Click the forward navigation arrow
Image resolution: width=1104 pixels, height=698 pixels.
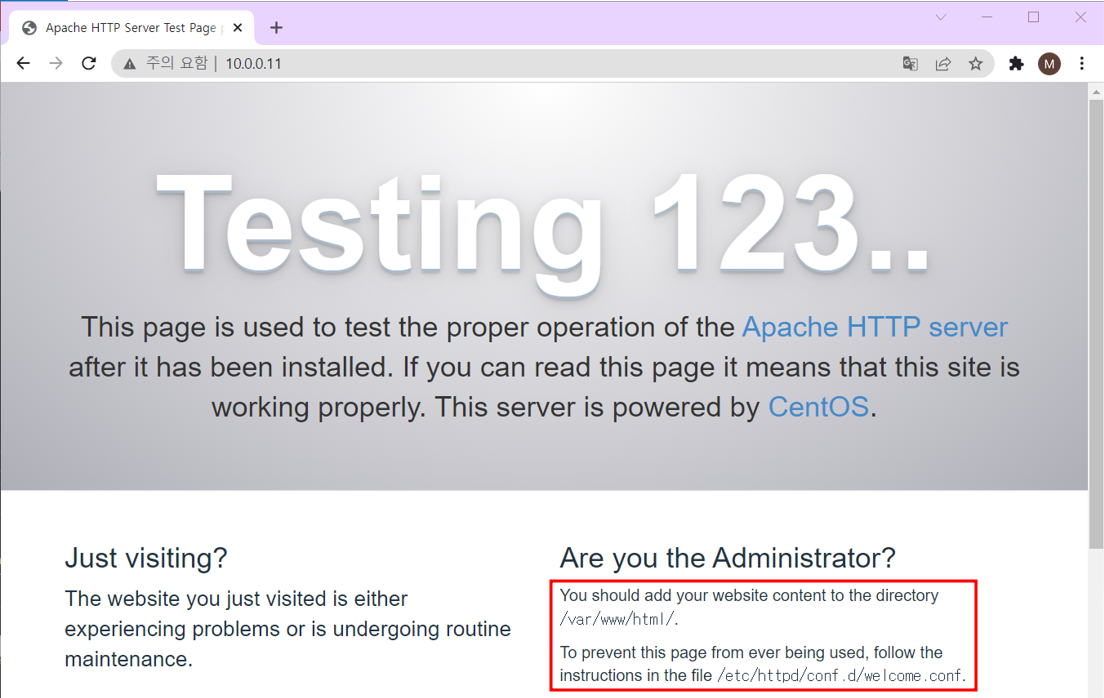click(x=56, y=63)
